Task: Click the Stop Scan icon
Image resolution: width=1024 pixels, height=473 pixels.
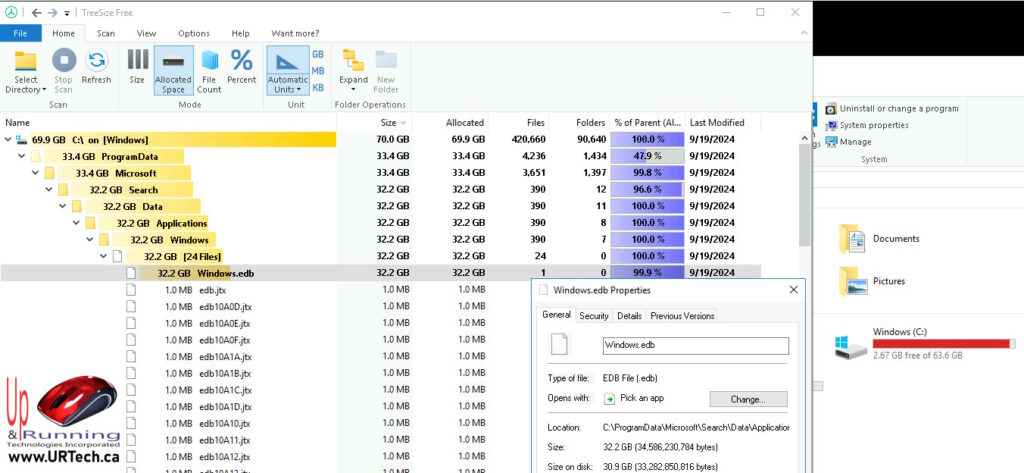Action: tap(63, 62)
